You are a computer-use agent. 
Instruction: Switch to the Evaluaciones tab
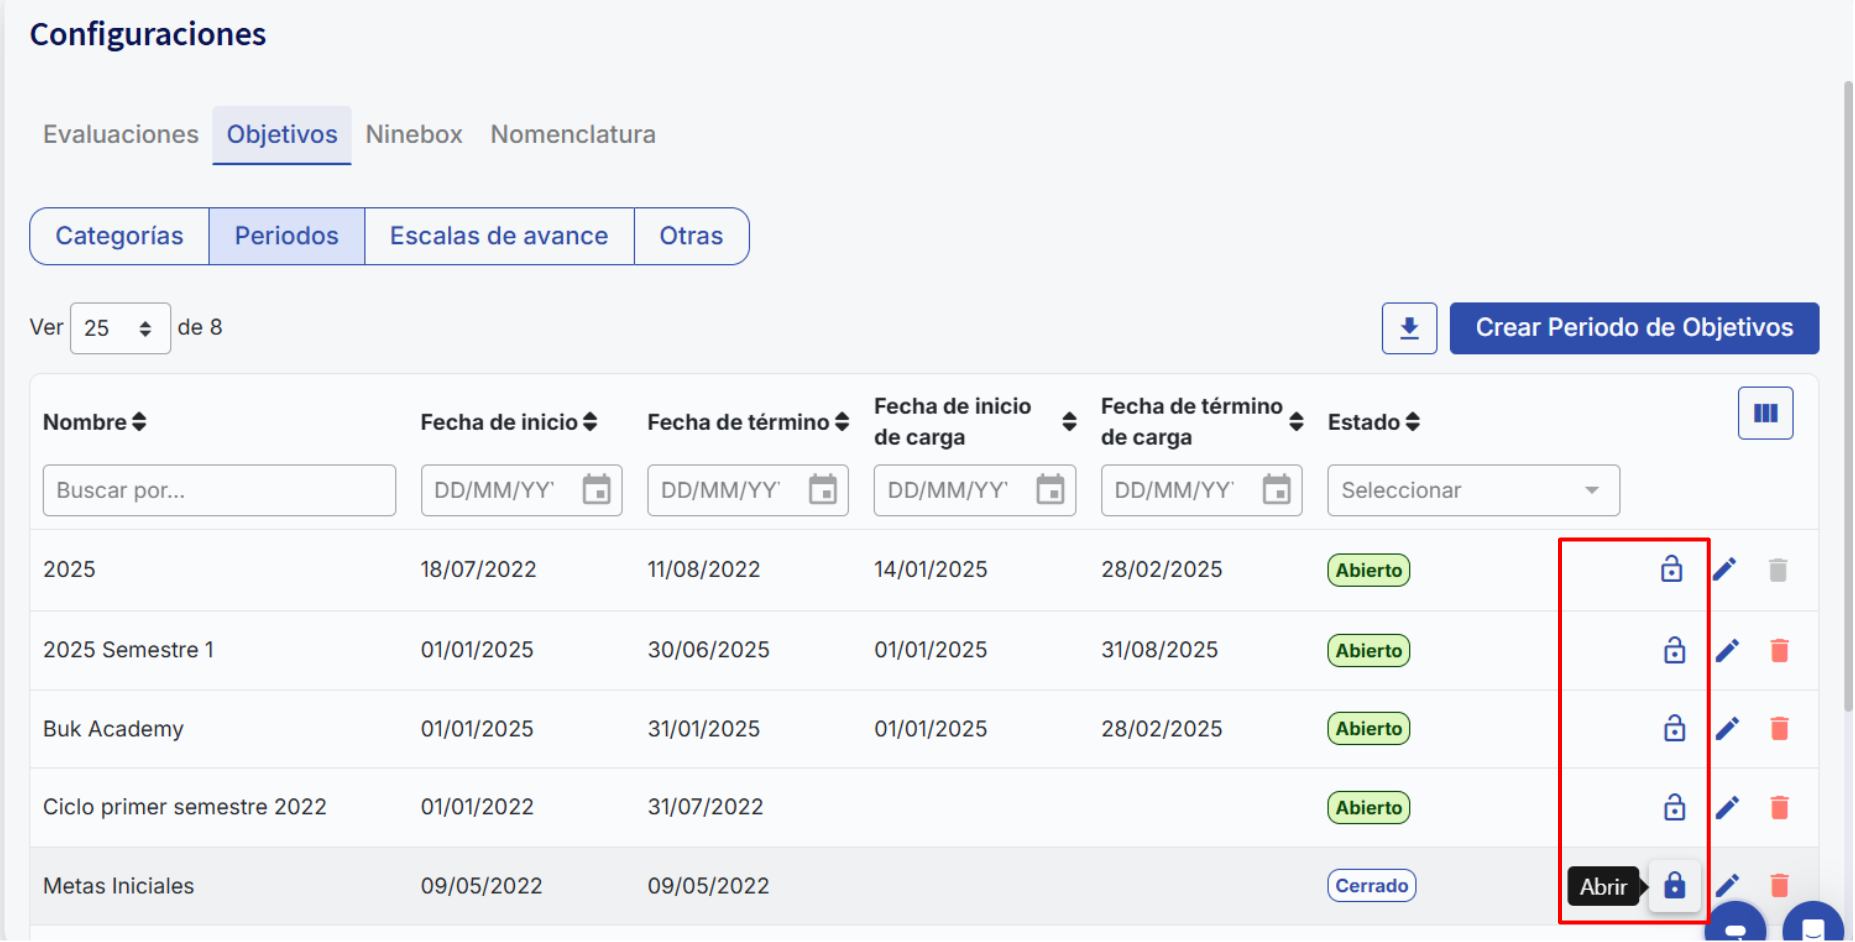pyautogui.click(x=120, y=134)
